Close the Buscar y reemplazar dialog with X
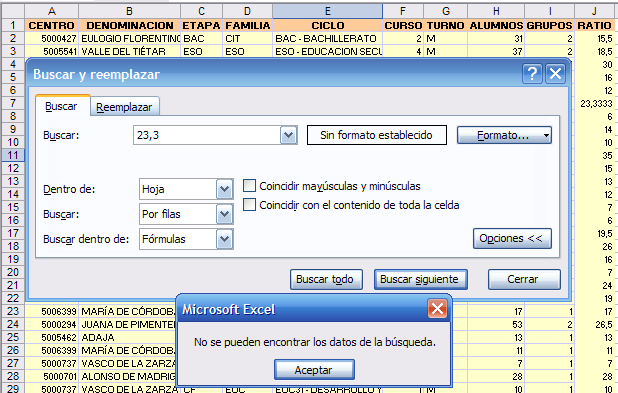The height and width of the screenshot is (393, 618). [555, 74]
